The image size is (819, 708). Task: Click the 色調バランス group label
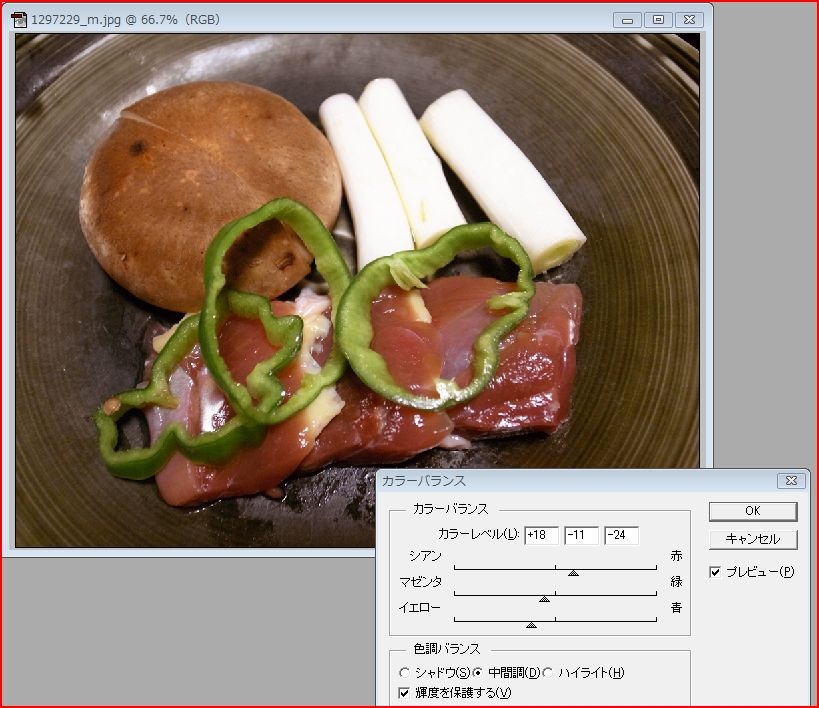point(447,649)
